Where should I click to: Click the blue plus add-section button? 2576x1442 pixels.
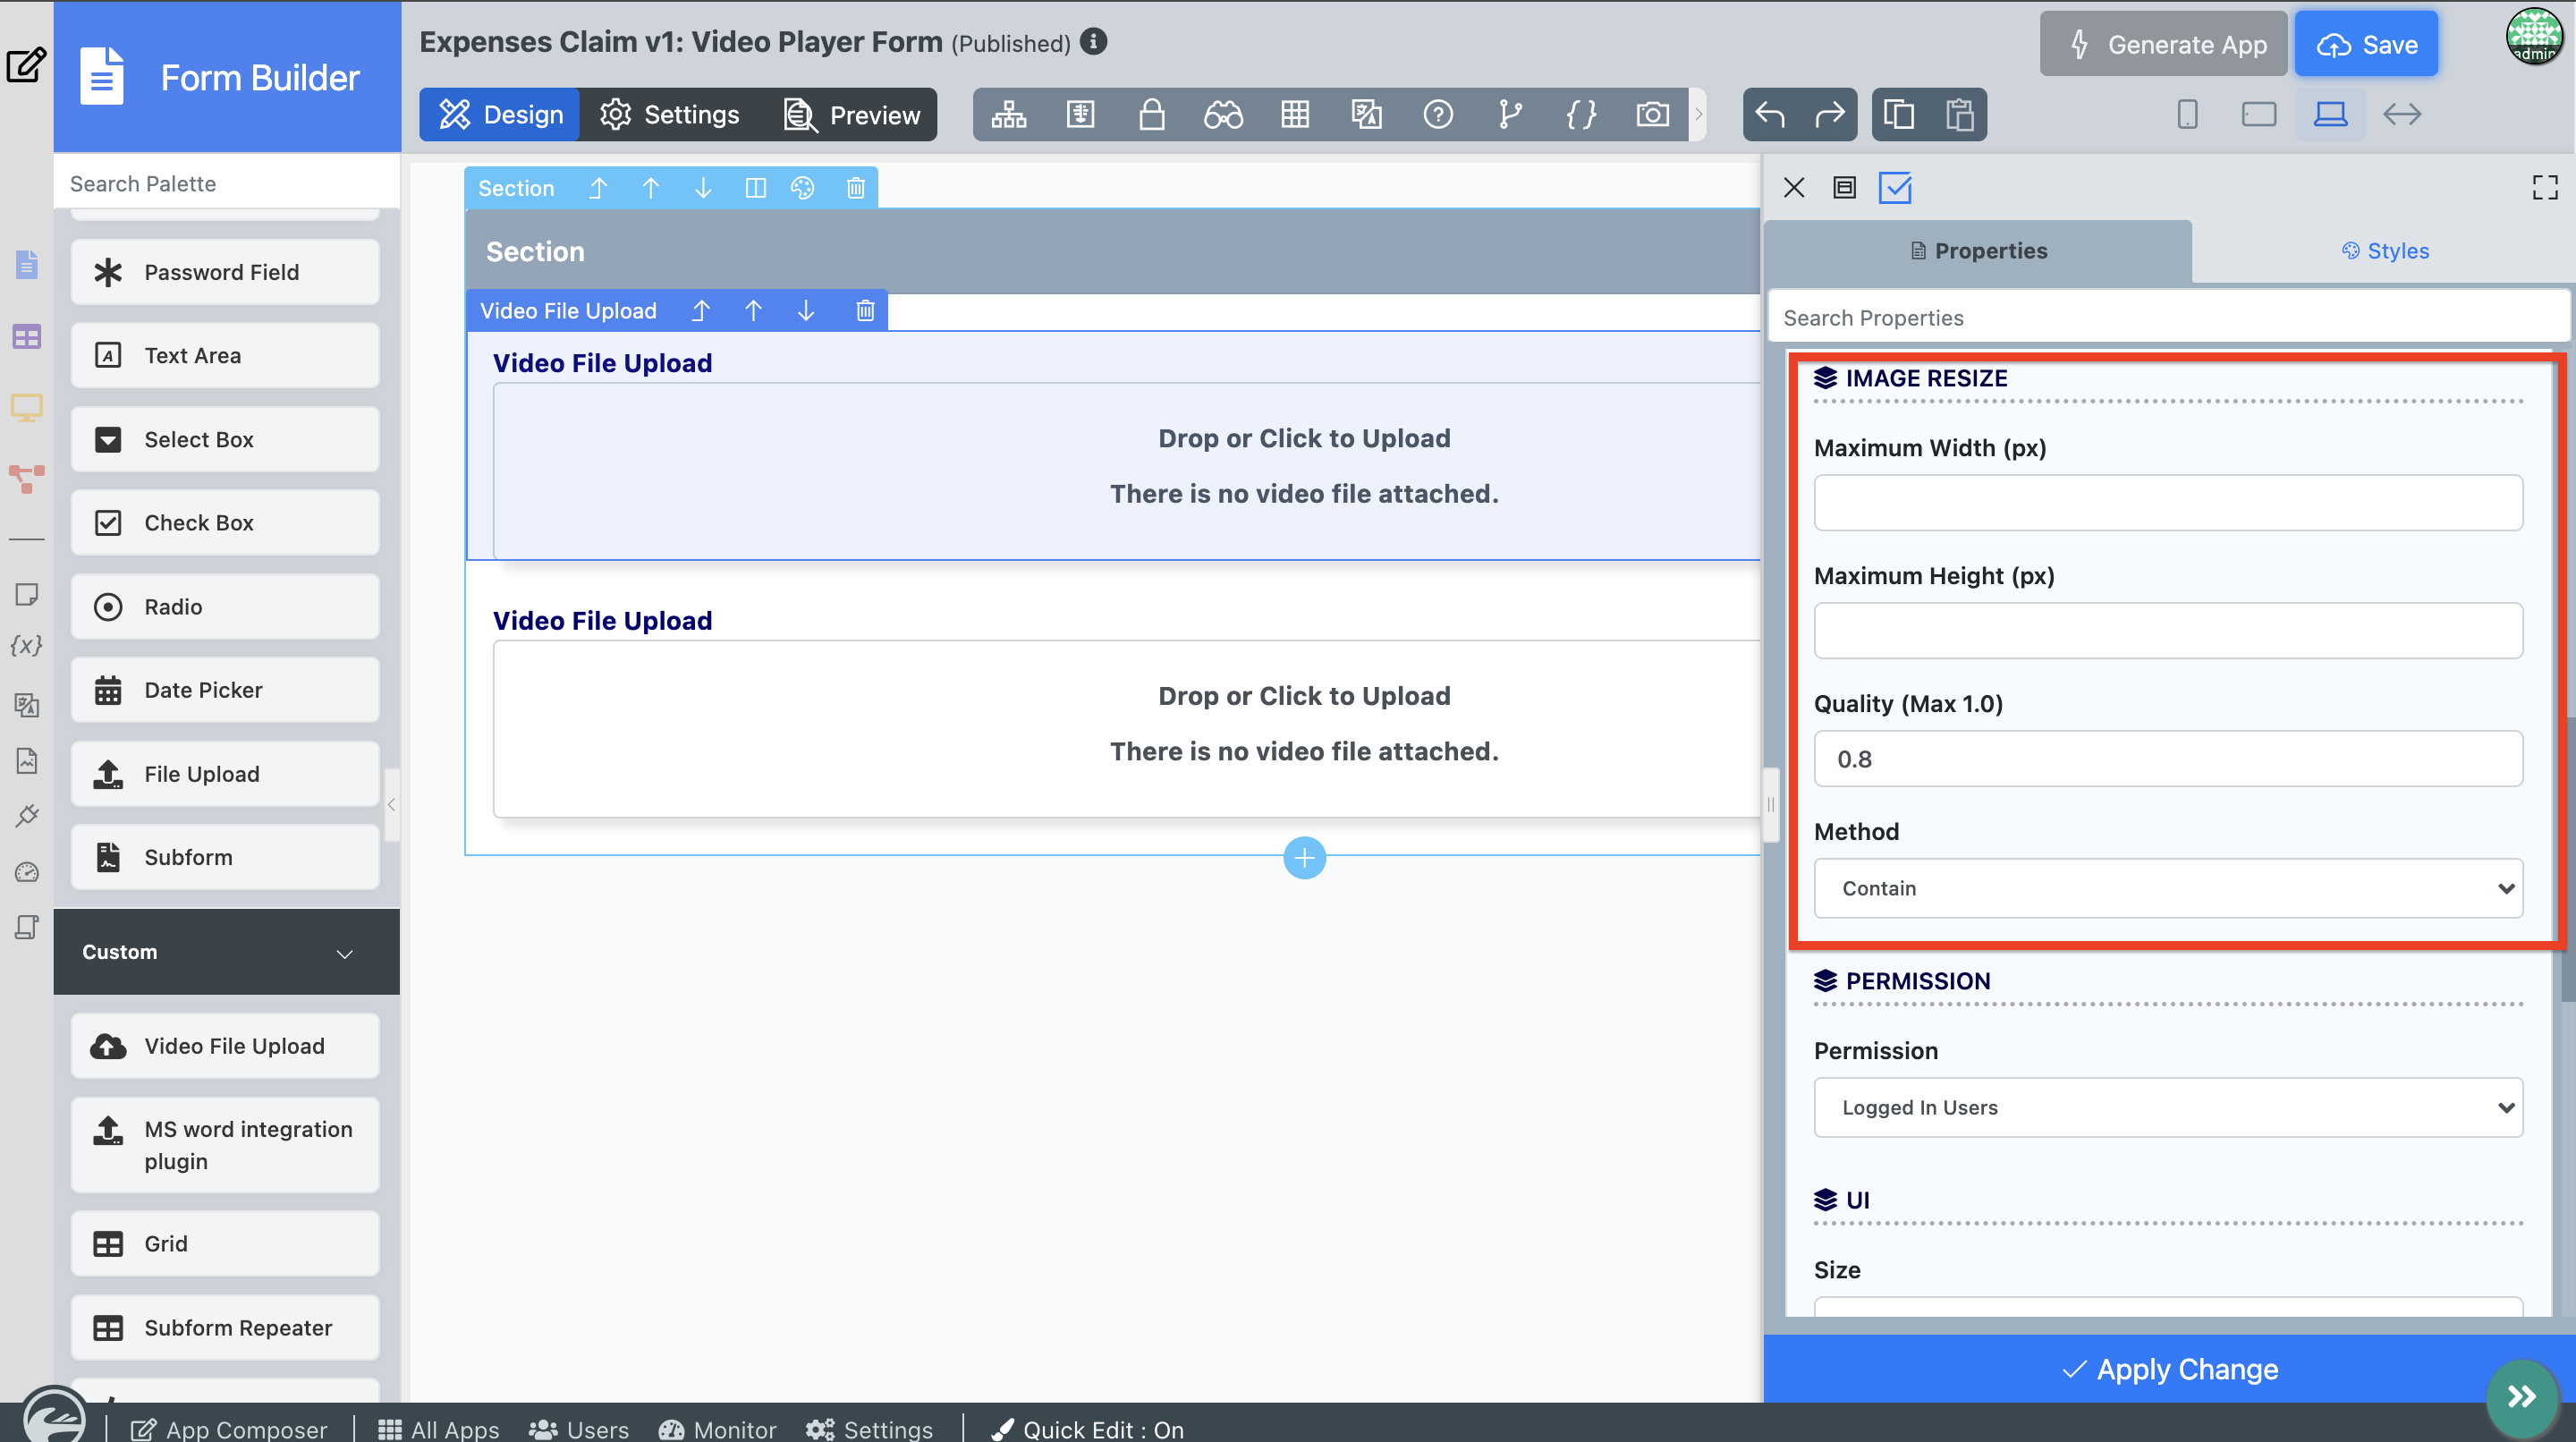(x=1304, y=857)
